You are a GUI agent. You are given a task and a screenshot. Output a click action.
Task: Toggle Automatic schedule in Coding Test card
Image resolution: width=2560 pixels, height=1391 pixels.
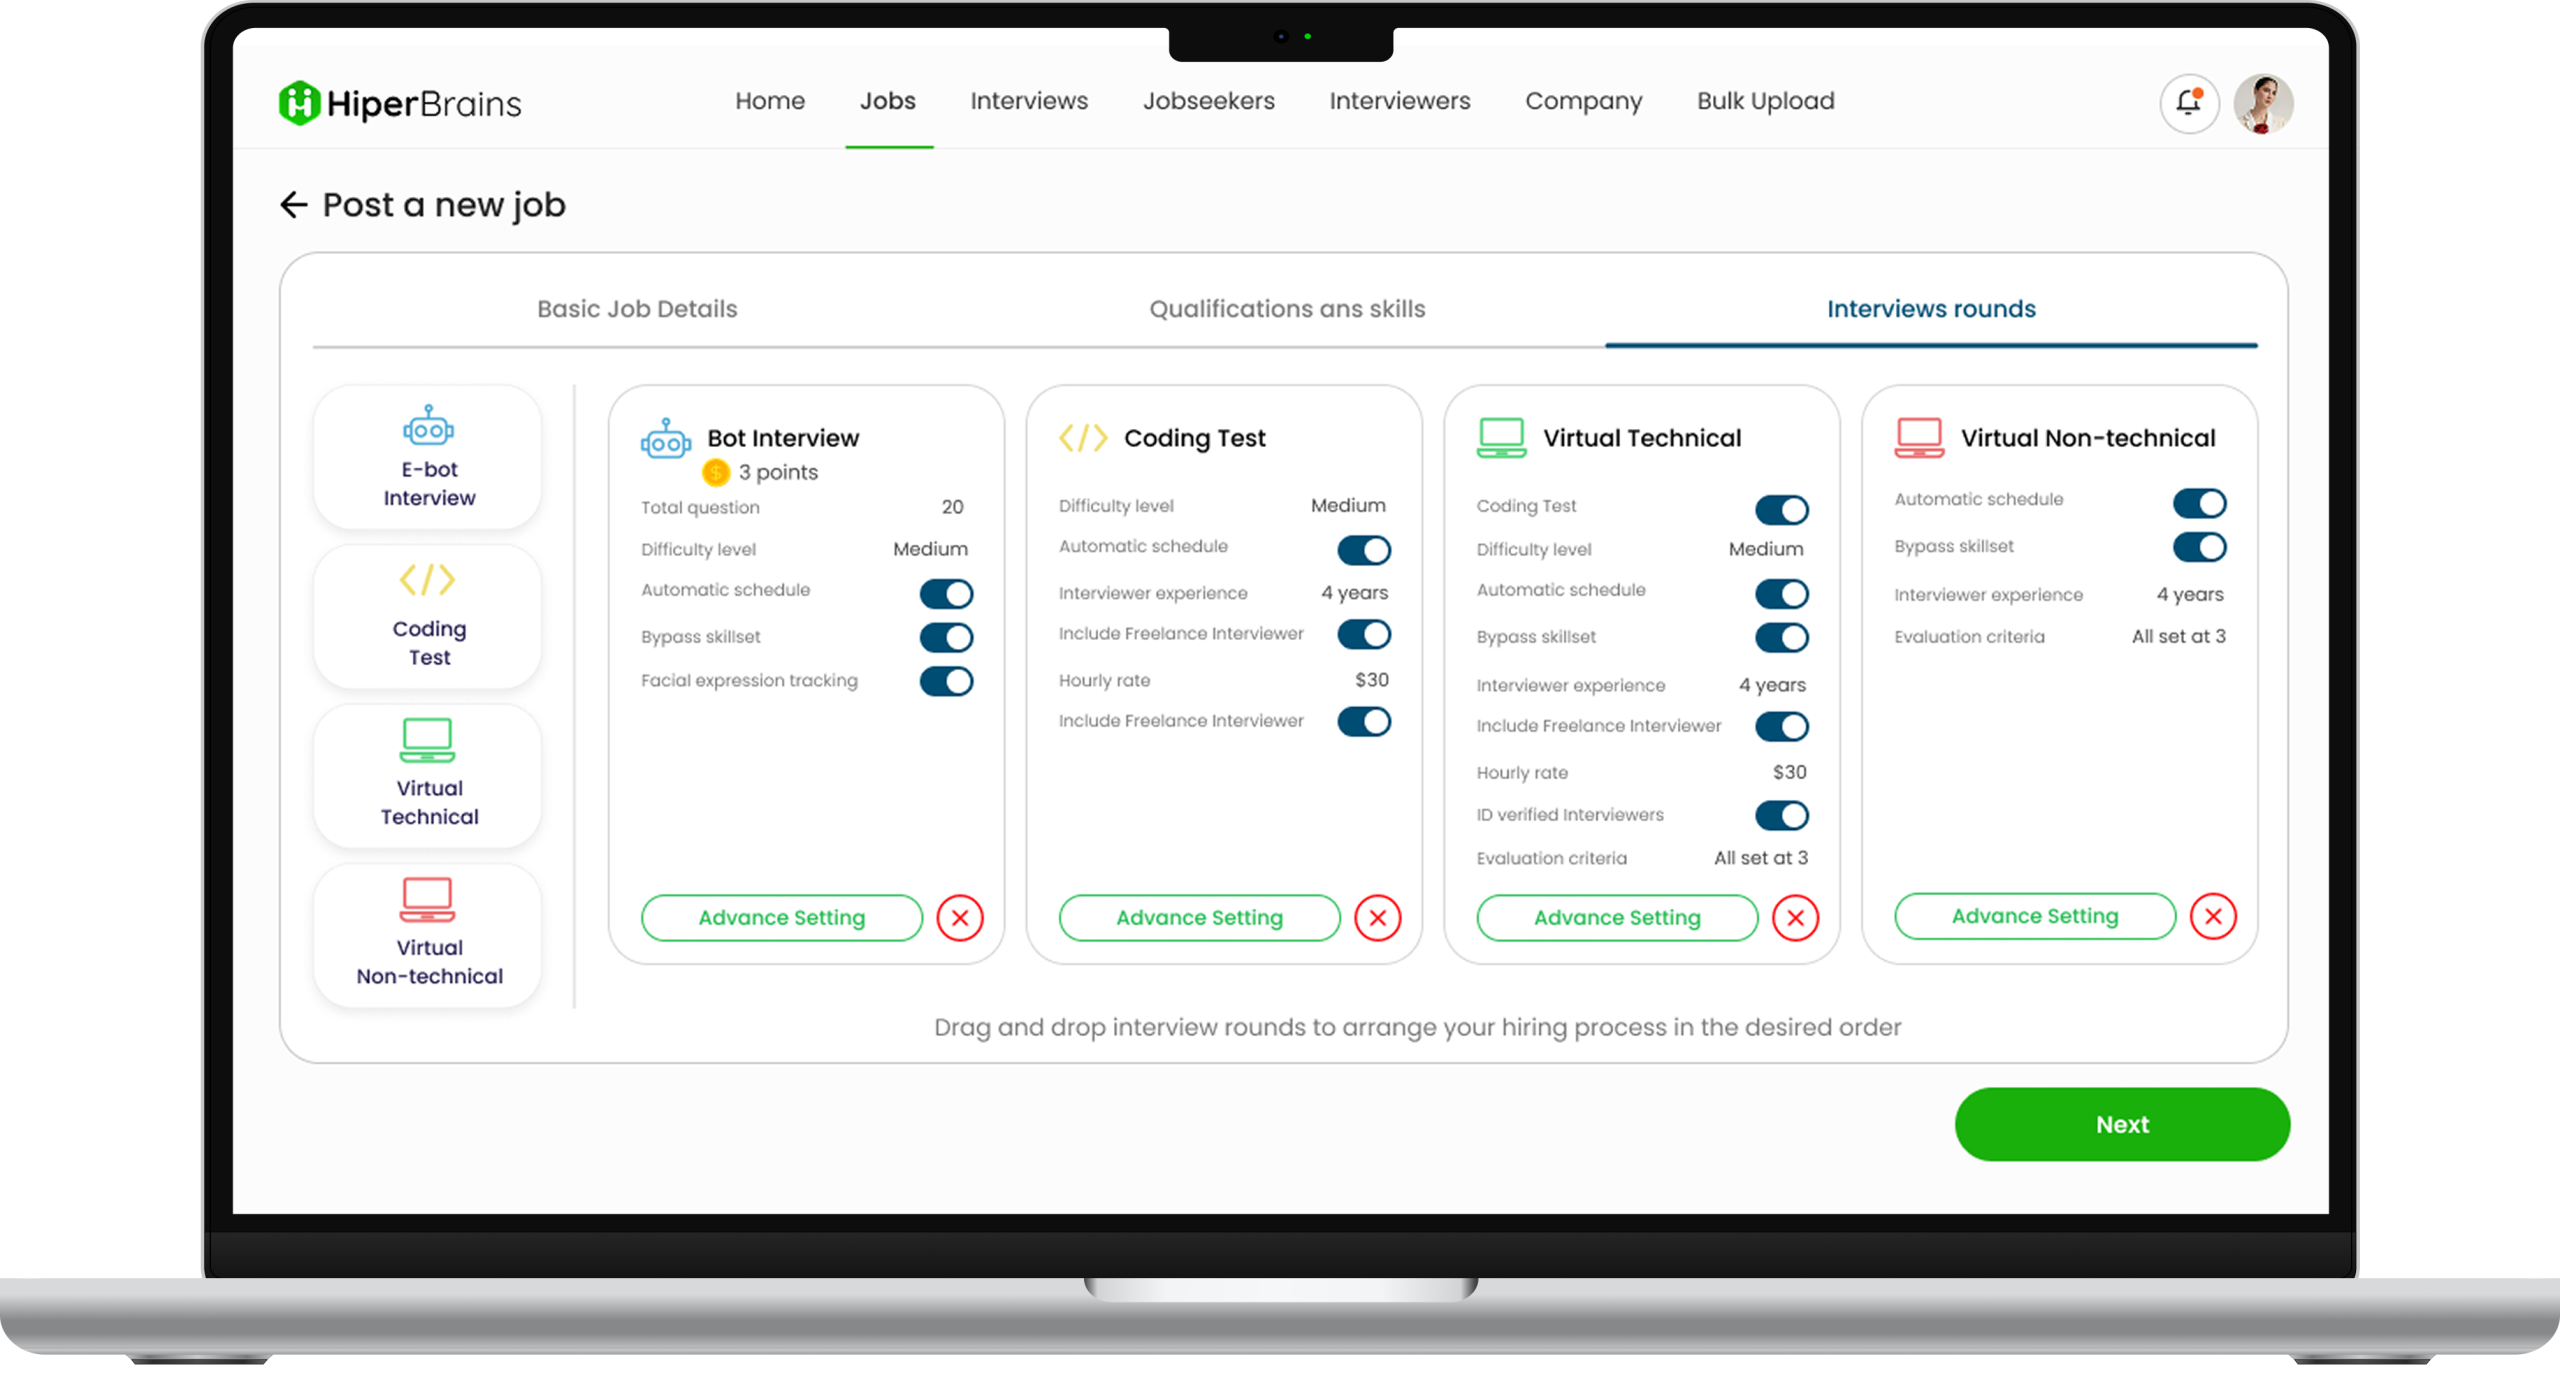1364,550
